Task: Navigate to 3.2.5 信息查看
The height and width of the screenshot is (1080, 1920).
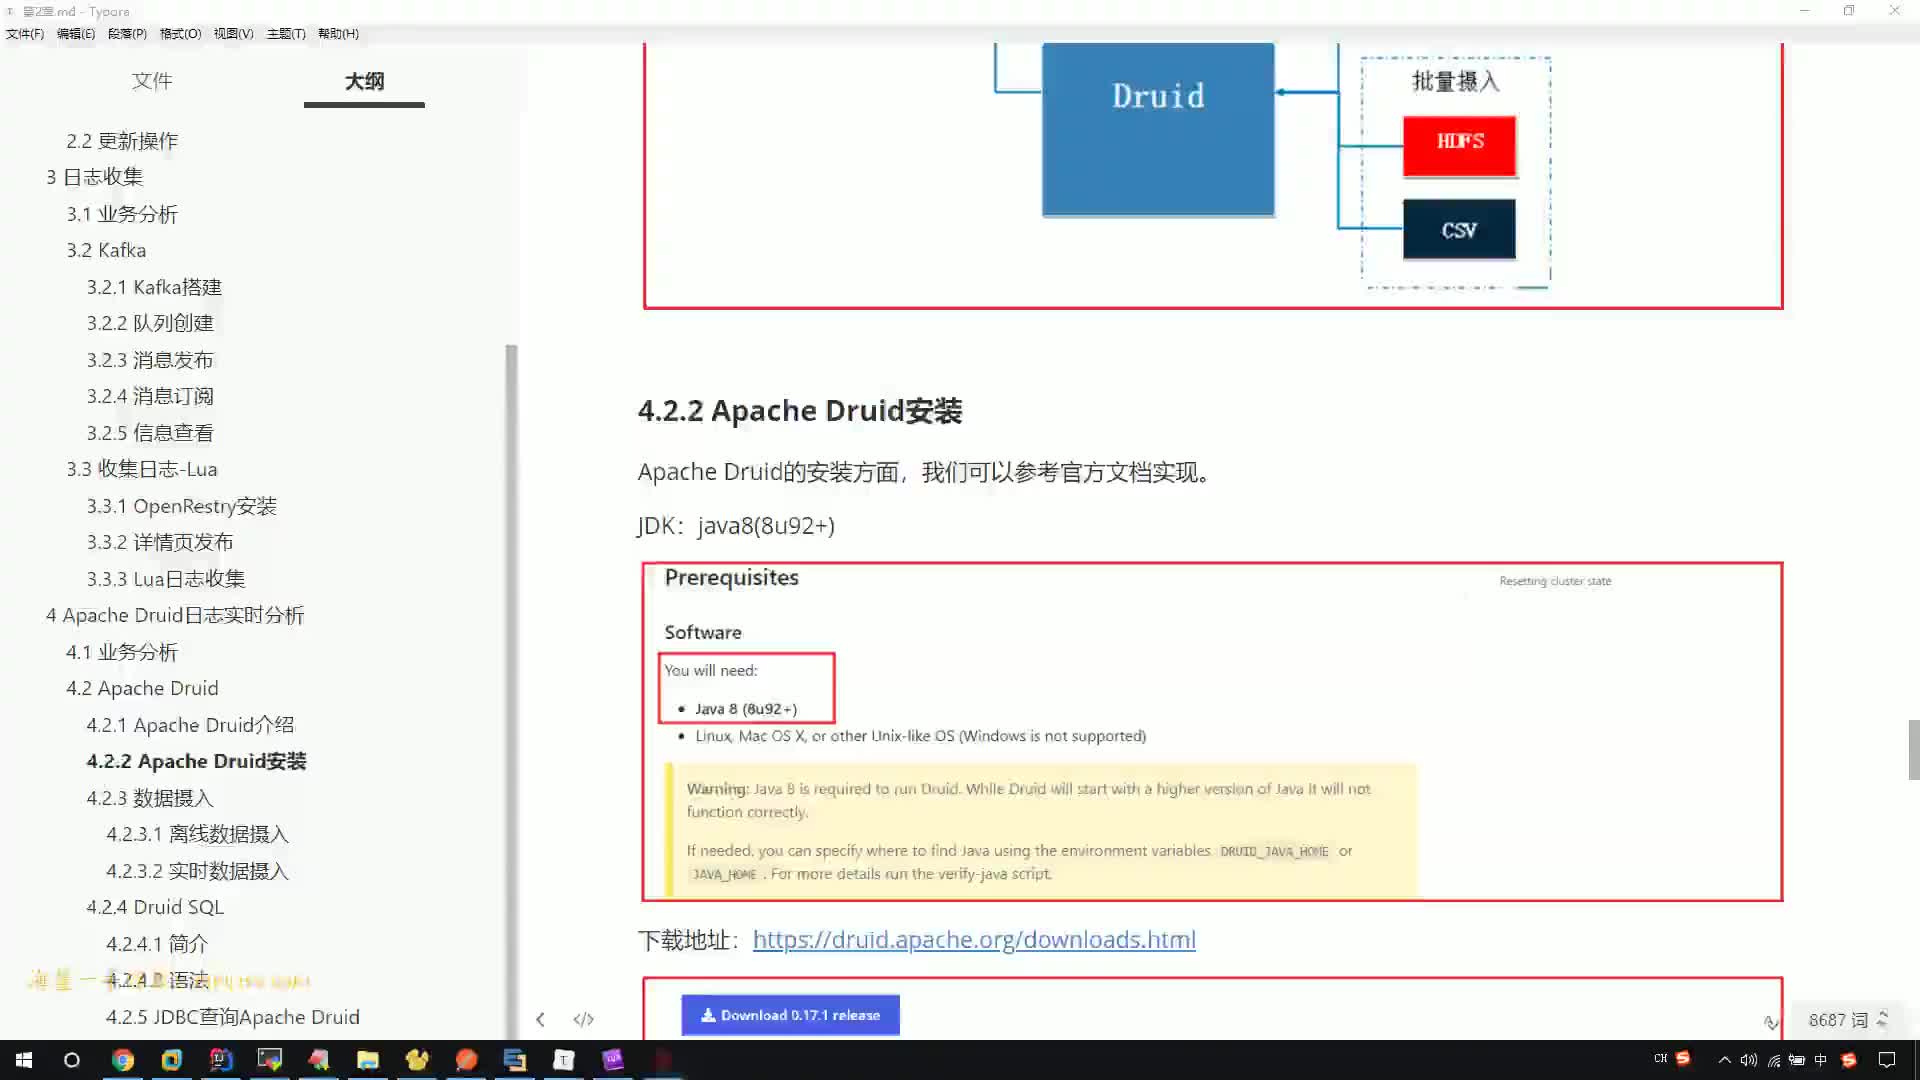Action: tap(150, 433)
